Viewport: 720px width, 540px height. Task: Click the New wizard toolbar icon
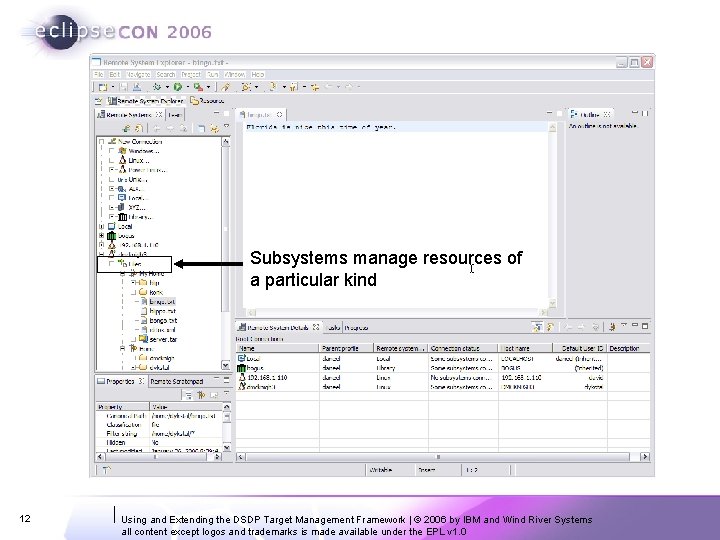[103, 87]
